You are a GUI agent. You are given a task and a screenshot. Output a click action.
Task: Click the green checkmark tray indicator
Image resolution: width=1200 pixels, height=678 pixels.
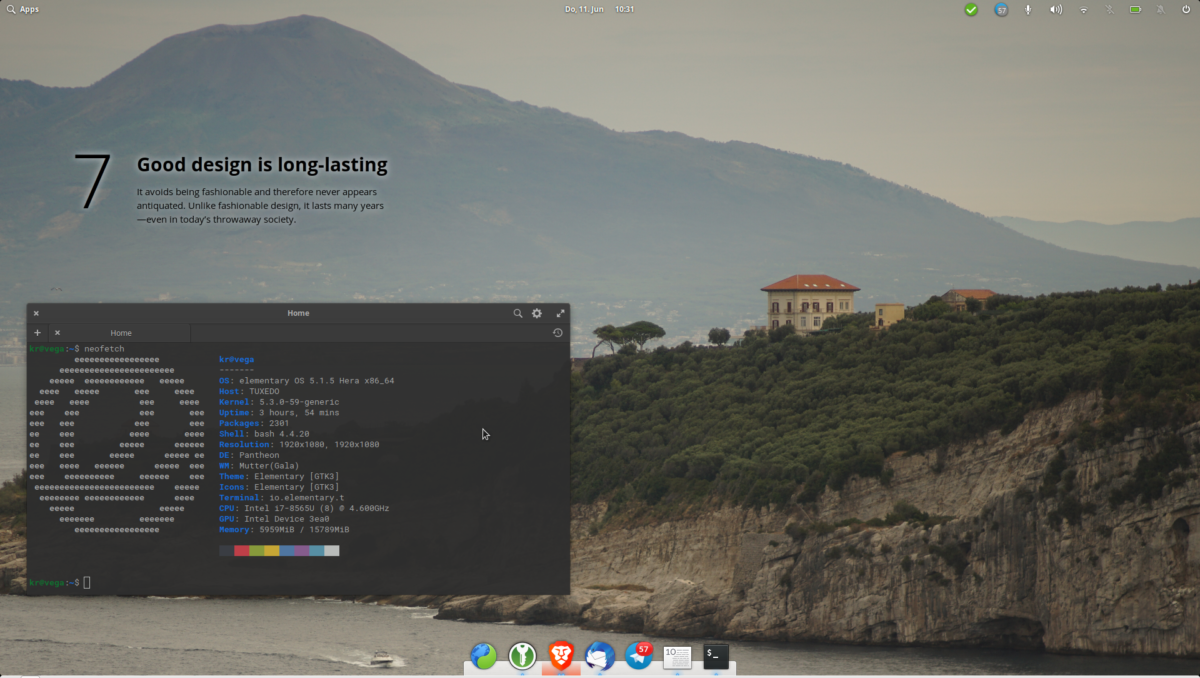click(x=971, y=9)
